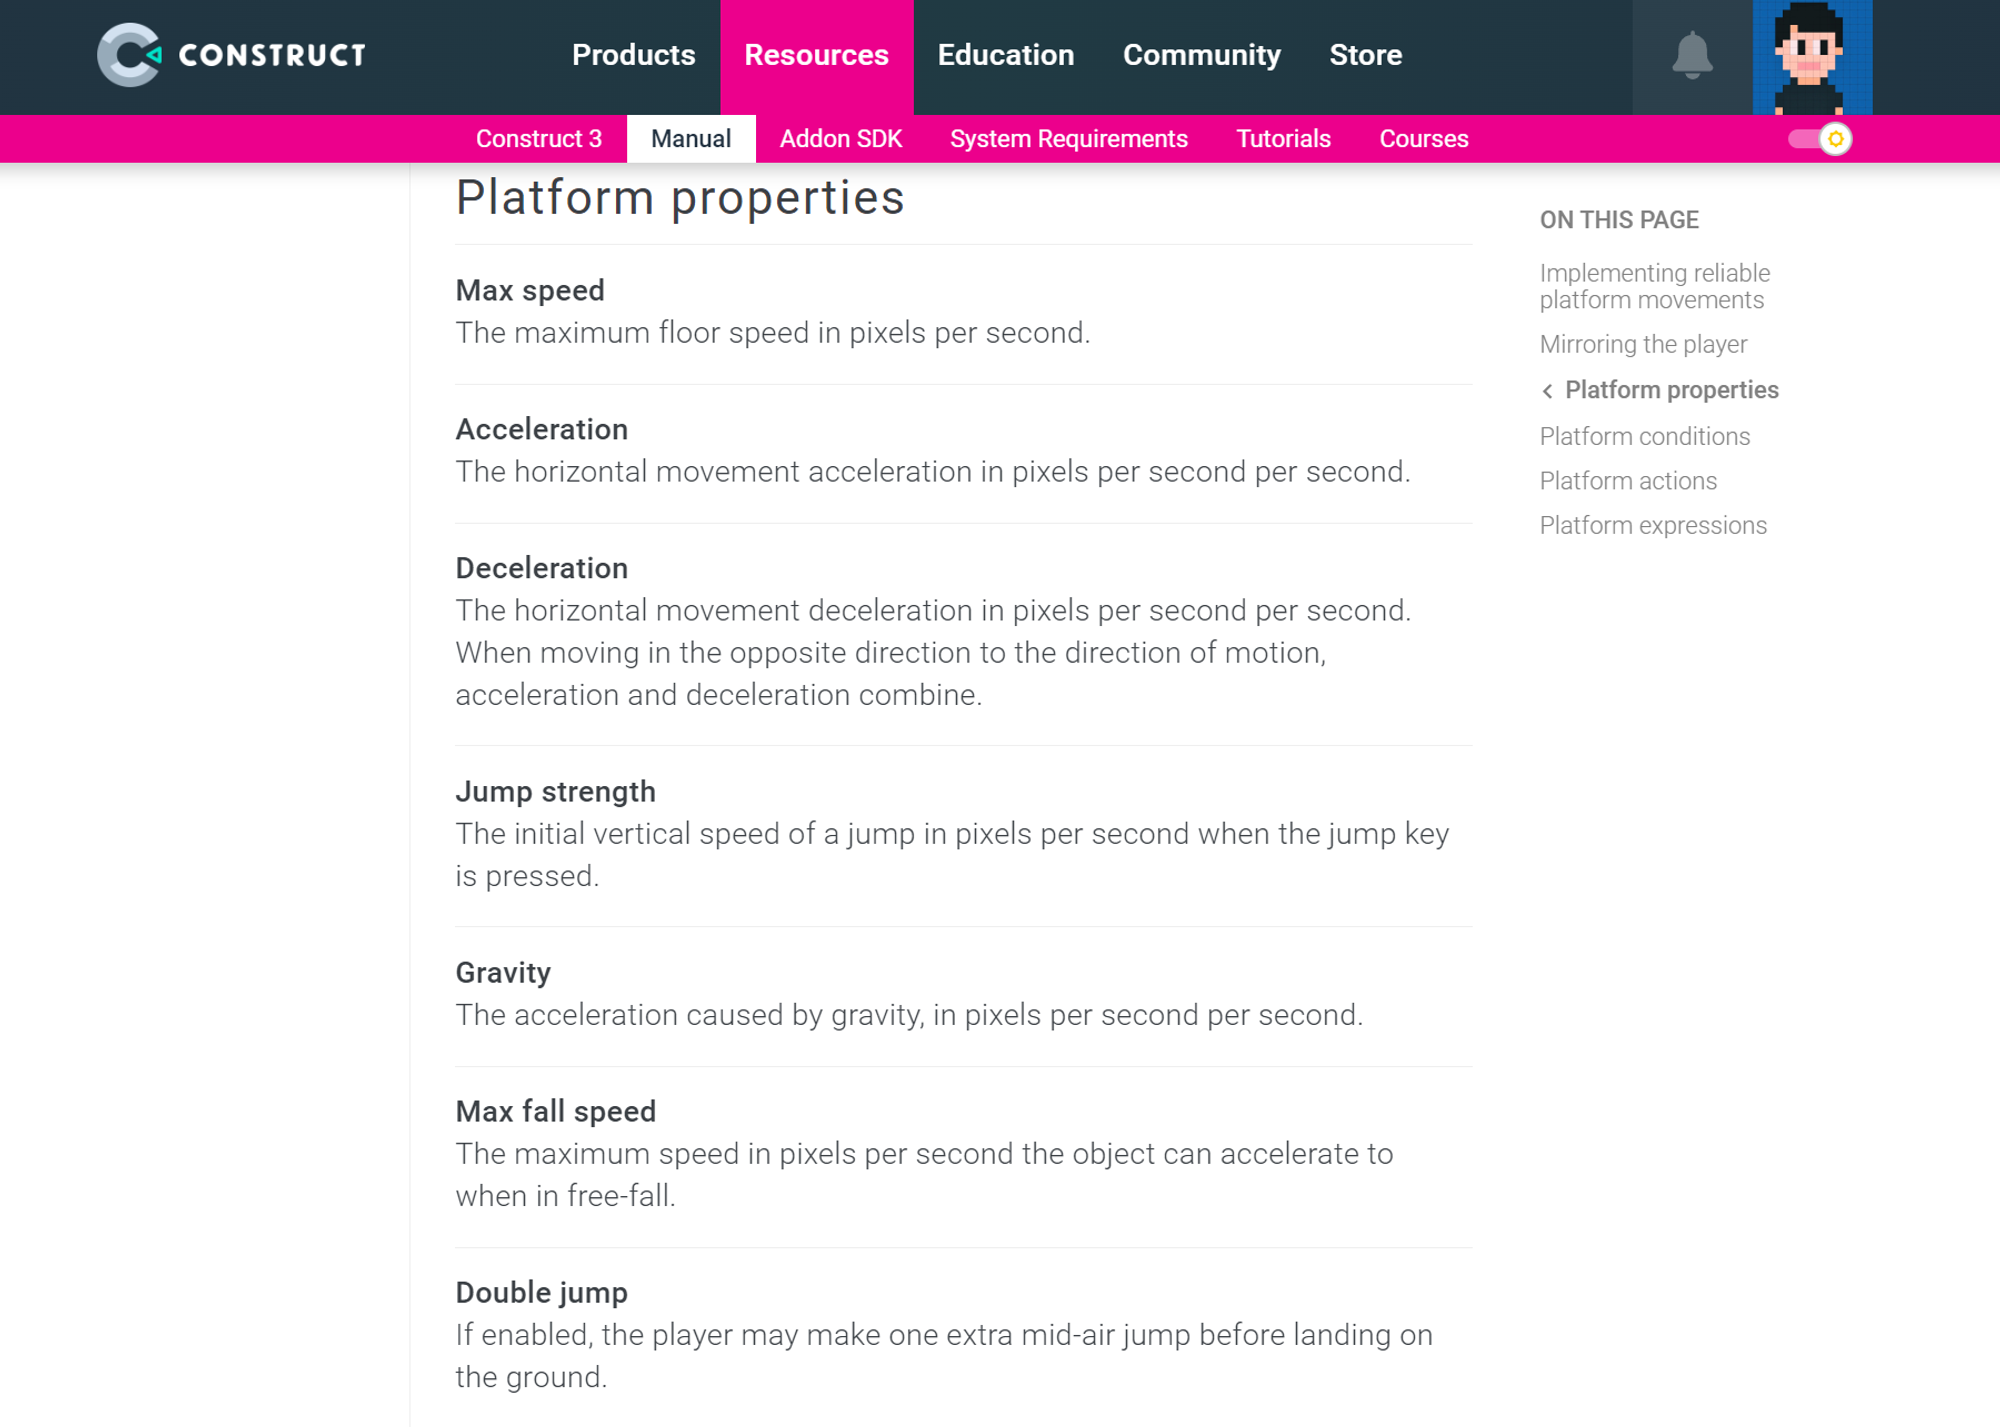Open the user profile avatar
The image size is (2000, 1427).
(1811, 57)
